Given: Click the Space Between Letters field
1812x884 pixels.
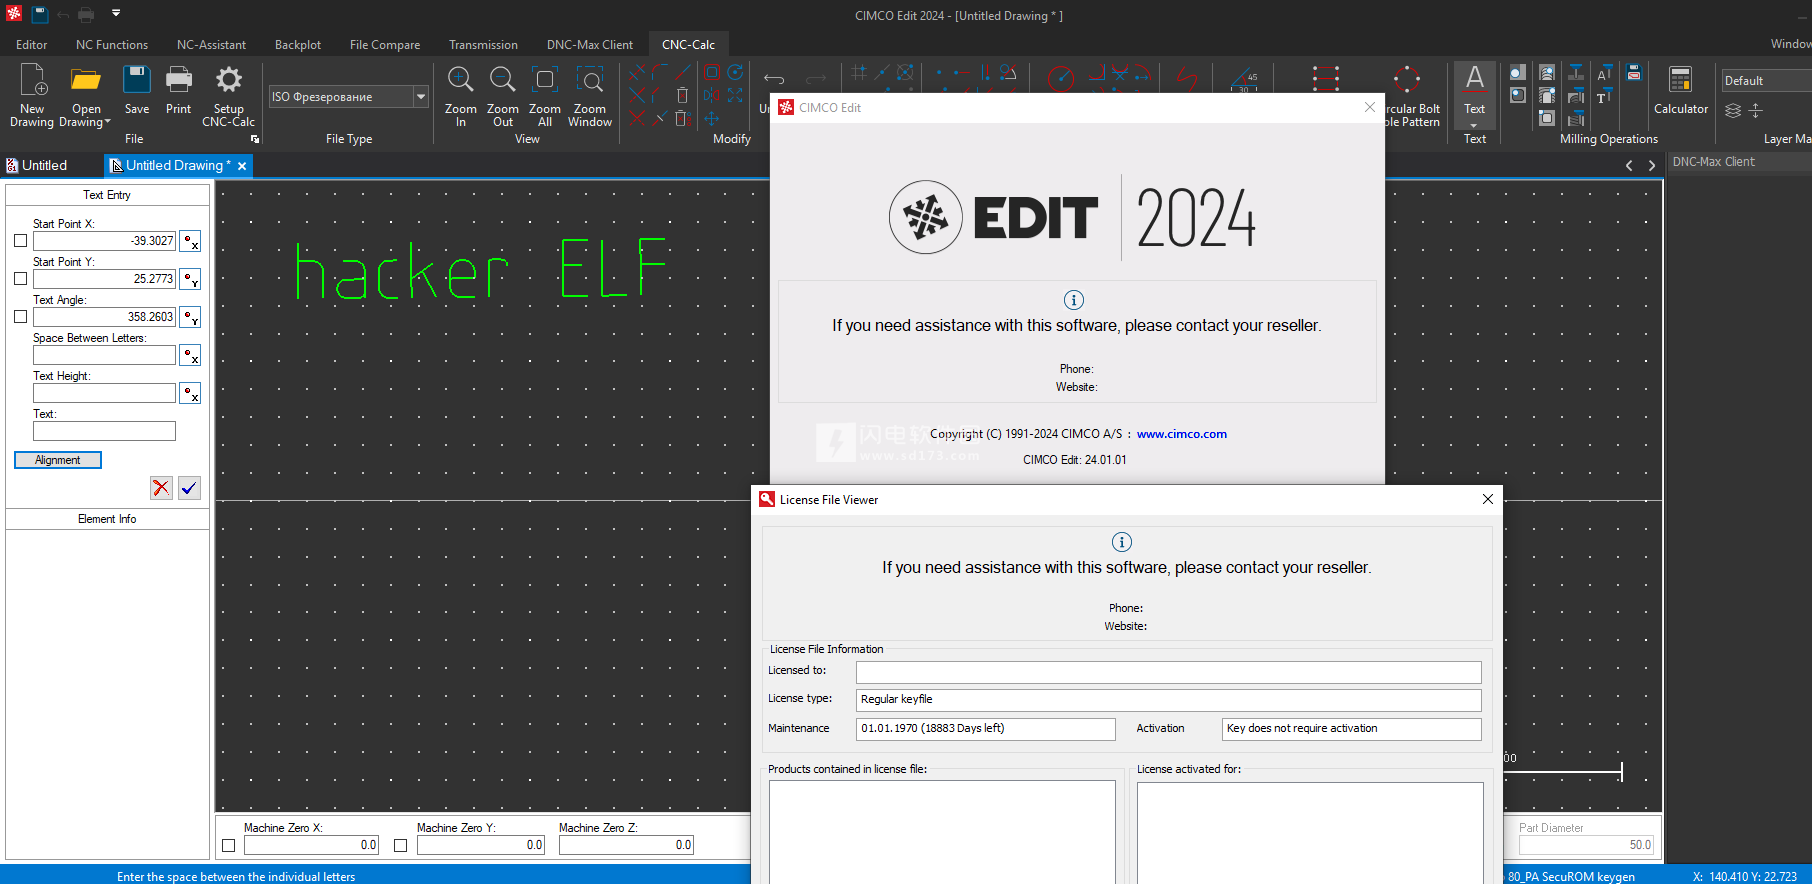Looking at the screenshot, I should coord(104,355).
